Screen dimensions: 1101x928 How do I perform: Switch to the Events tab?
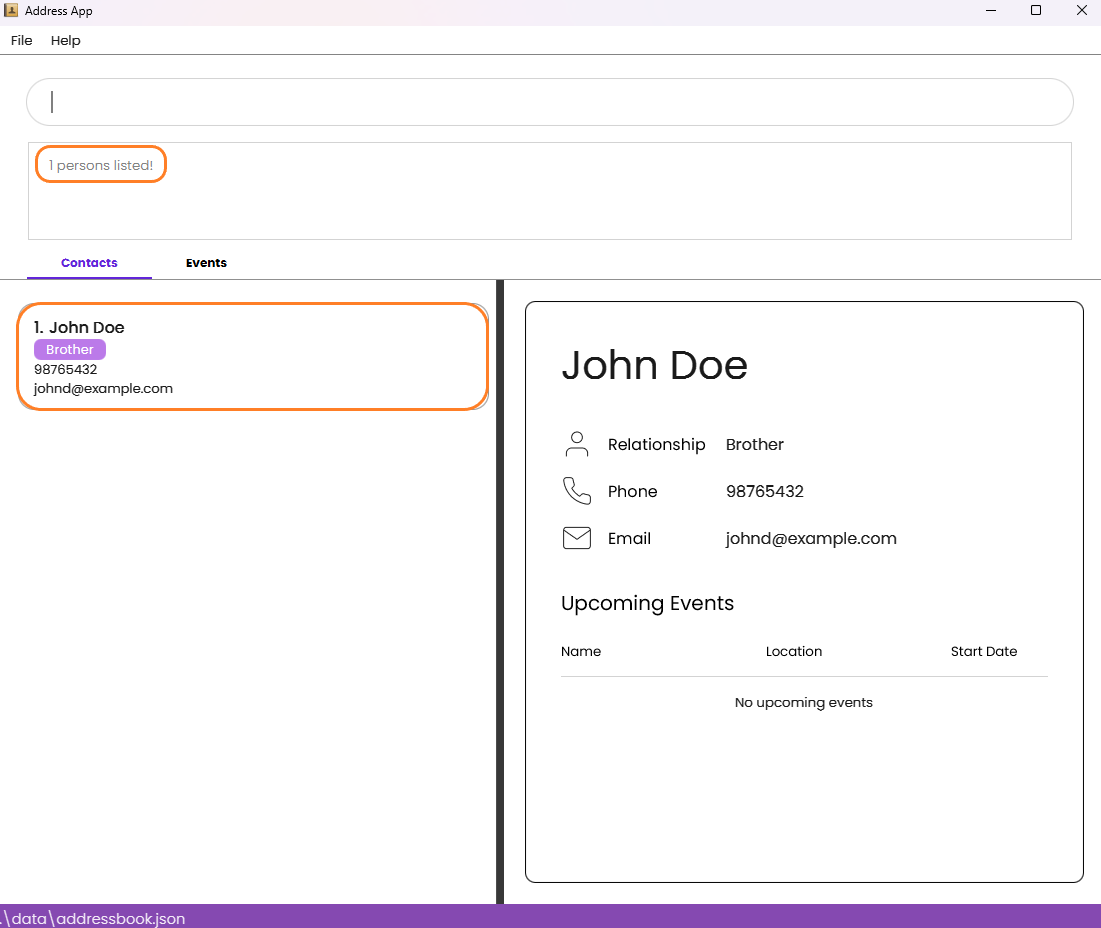pos(206,263)
